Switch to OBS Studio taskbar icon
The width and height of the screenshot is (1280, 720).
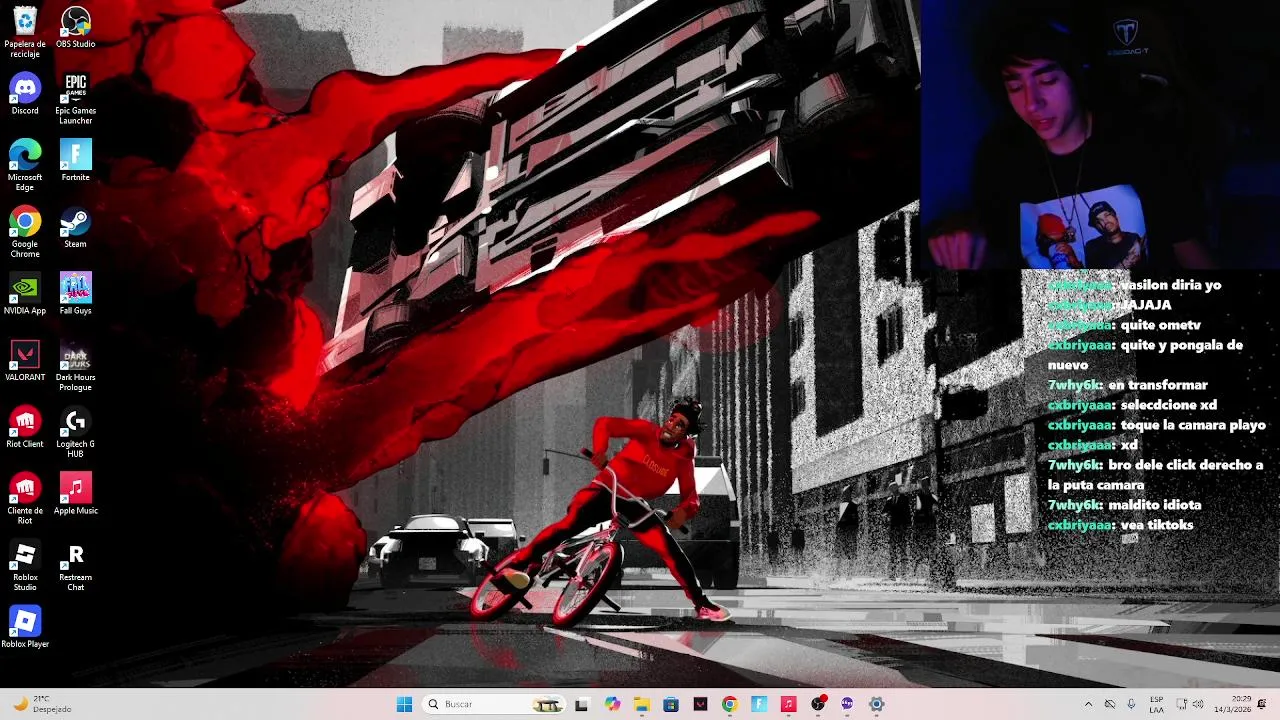click(818, 704)
